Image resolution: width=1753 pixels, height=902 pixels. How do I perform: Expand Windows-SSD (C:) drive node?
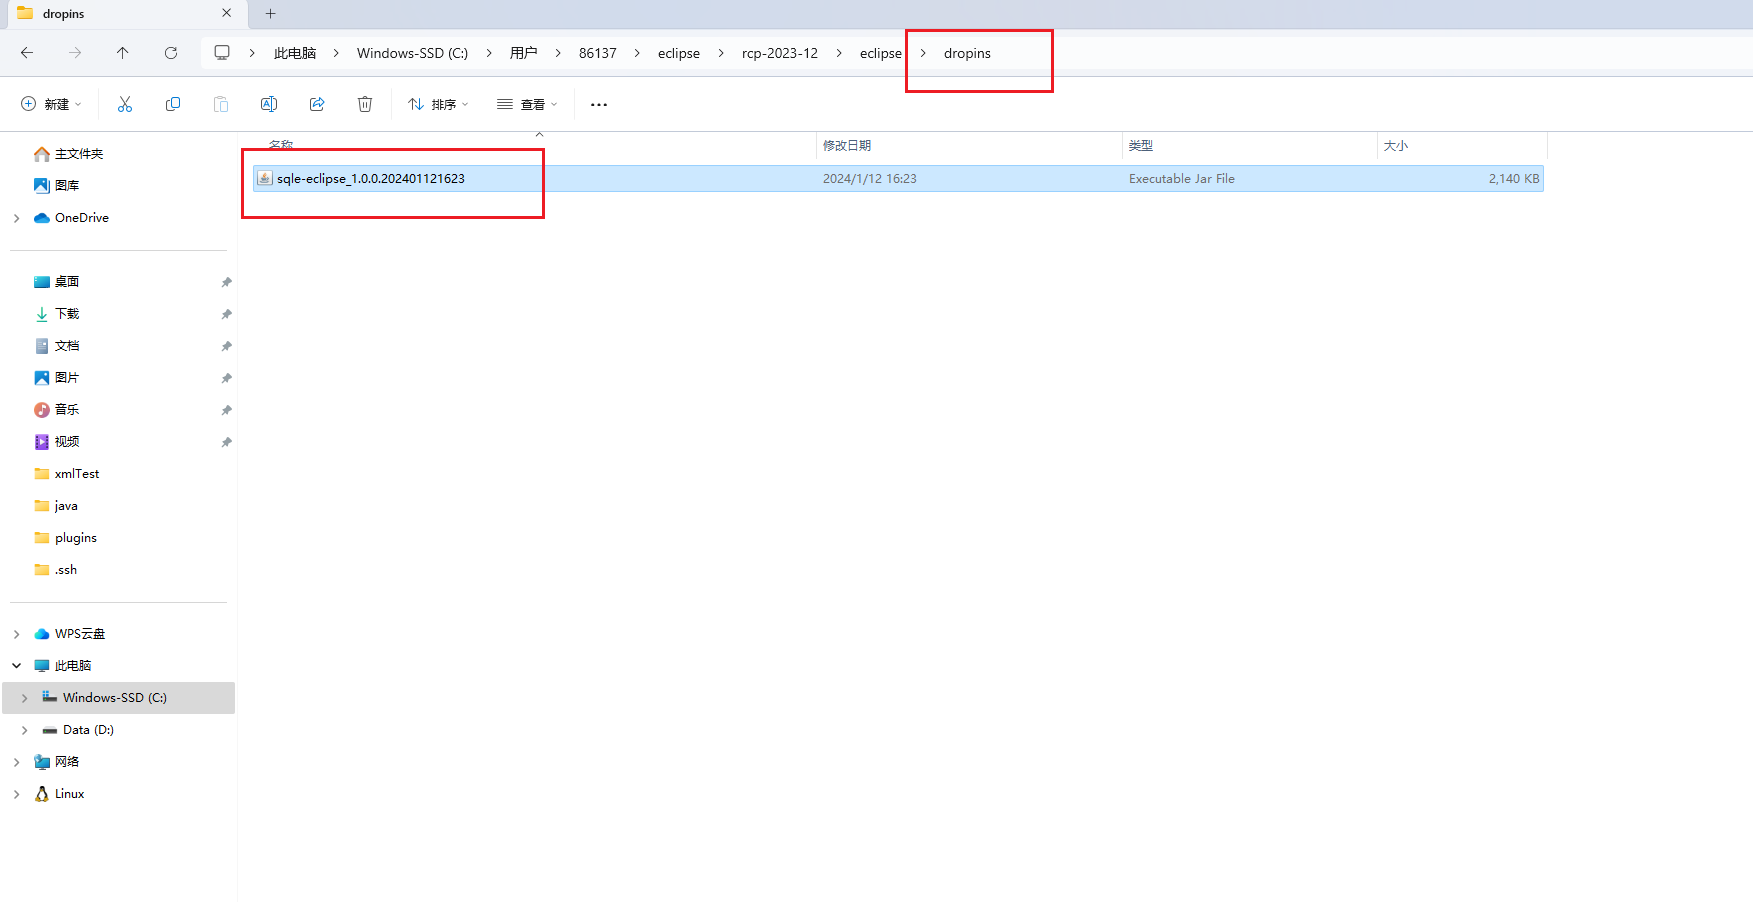coord(24,698)
